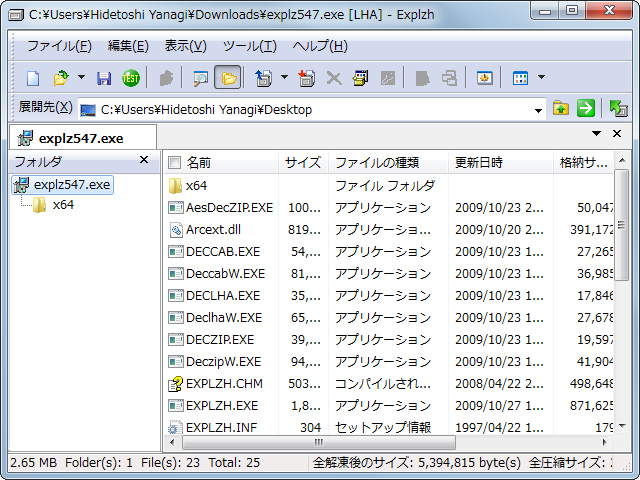Click the horizontal scrollbar thumb
The image size is (640, 480).
319,442
